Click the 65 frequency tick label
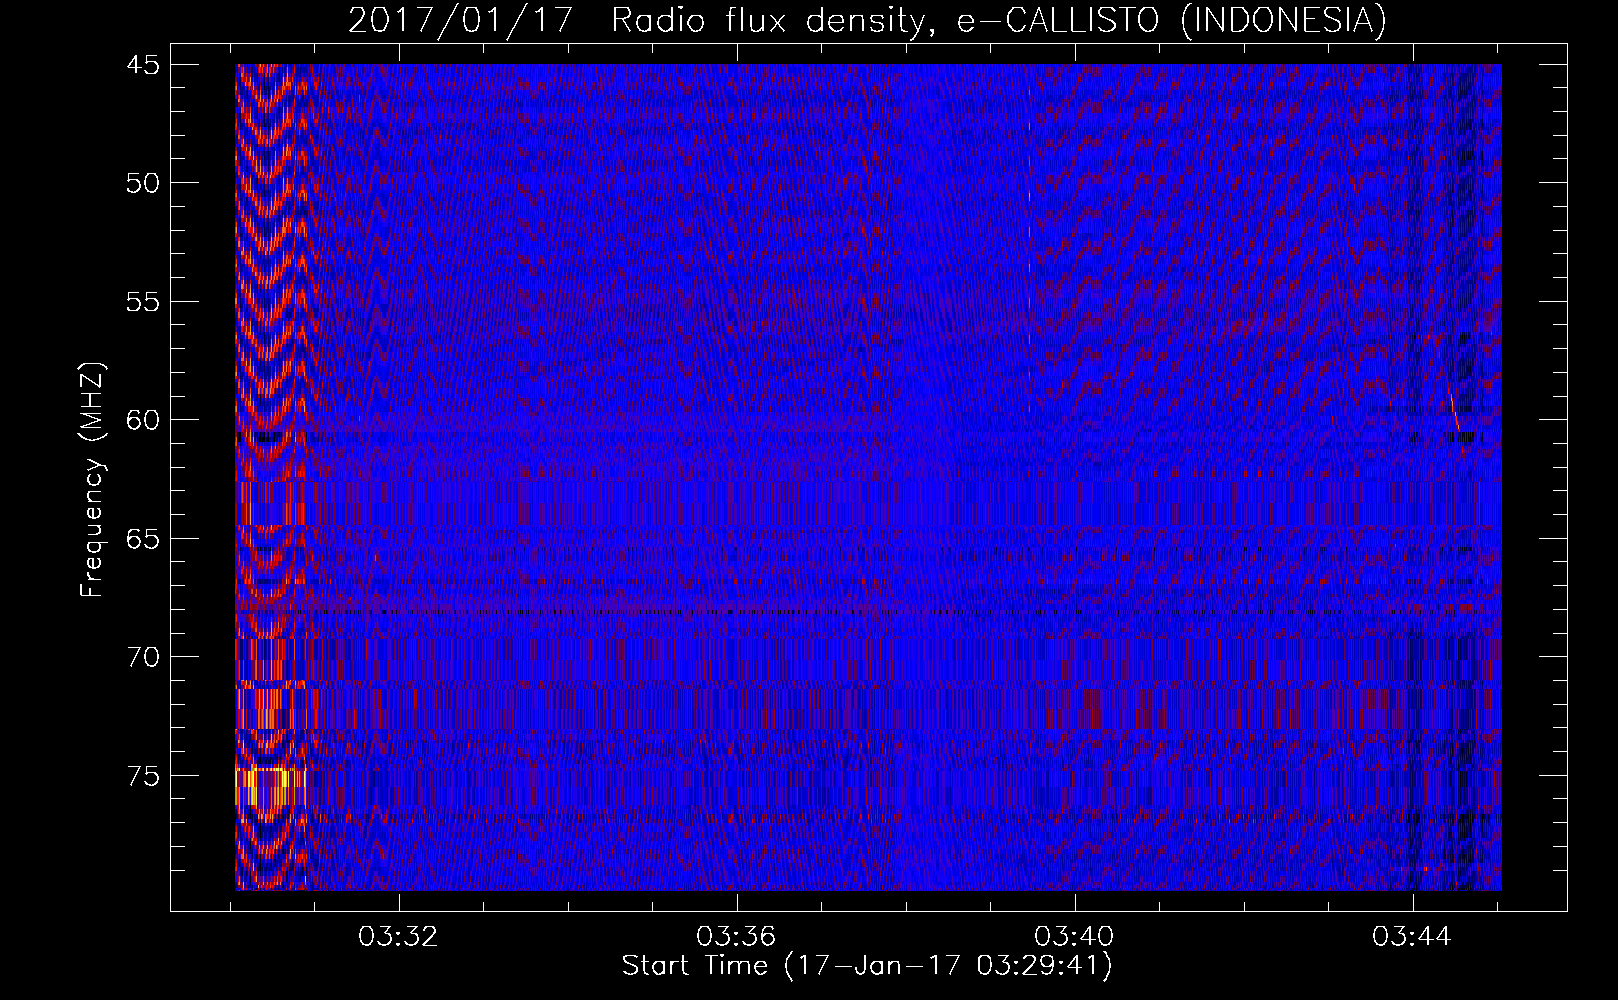The width and height of the screenshot is (1618, 1000). (x=143, y=539)
